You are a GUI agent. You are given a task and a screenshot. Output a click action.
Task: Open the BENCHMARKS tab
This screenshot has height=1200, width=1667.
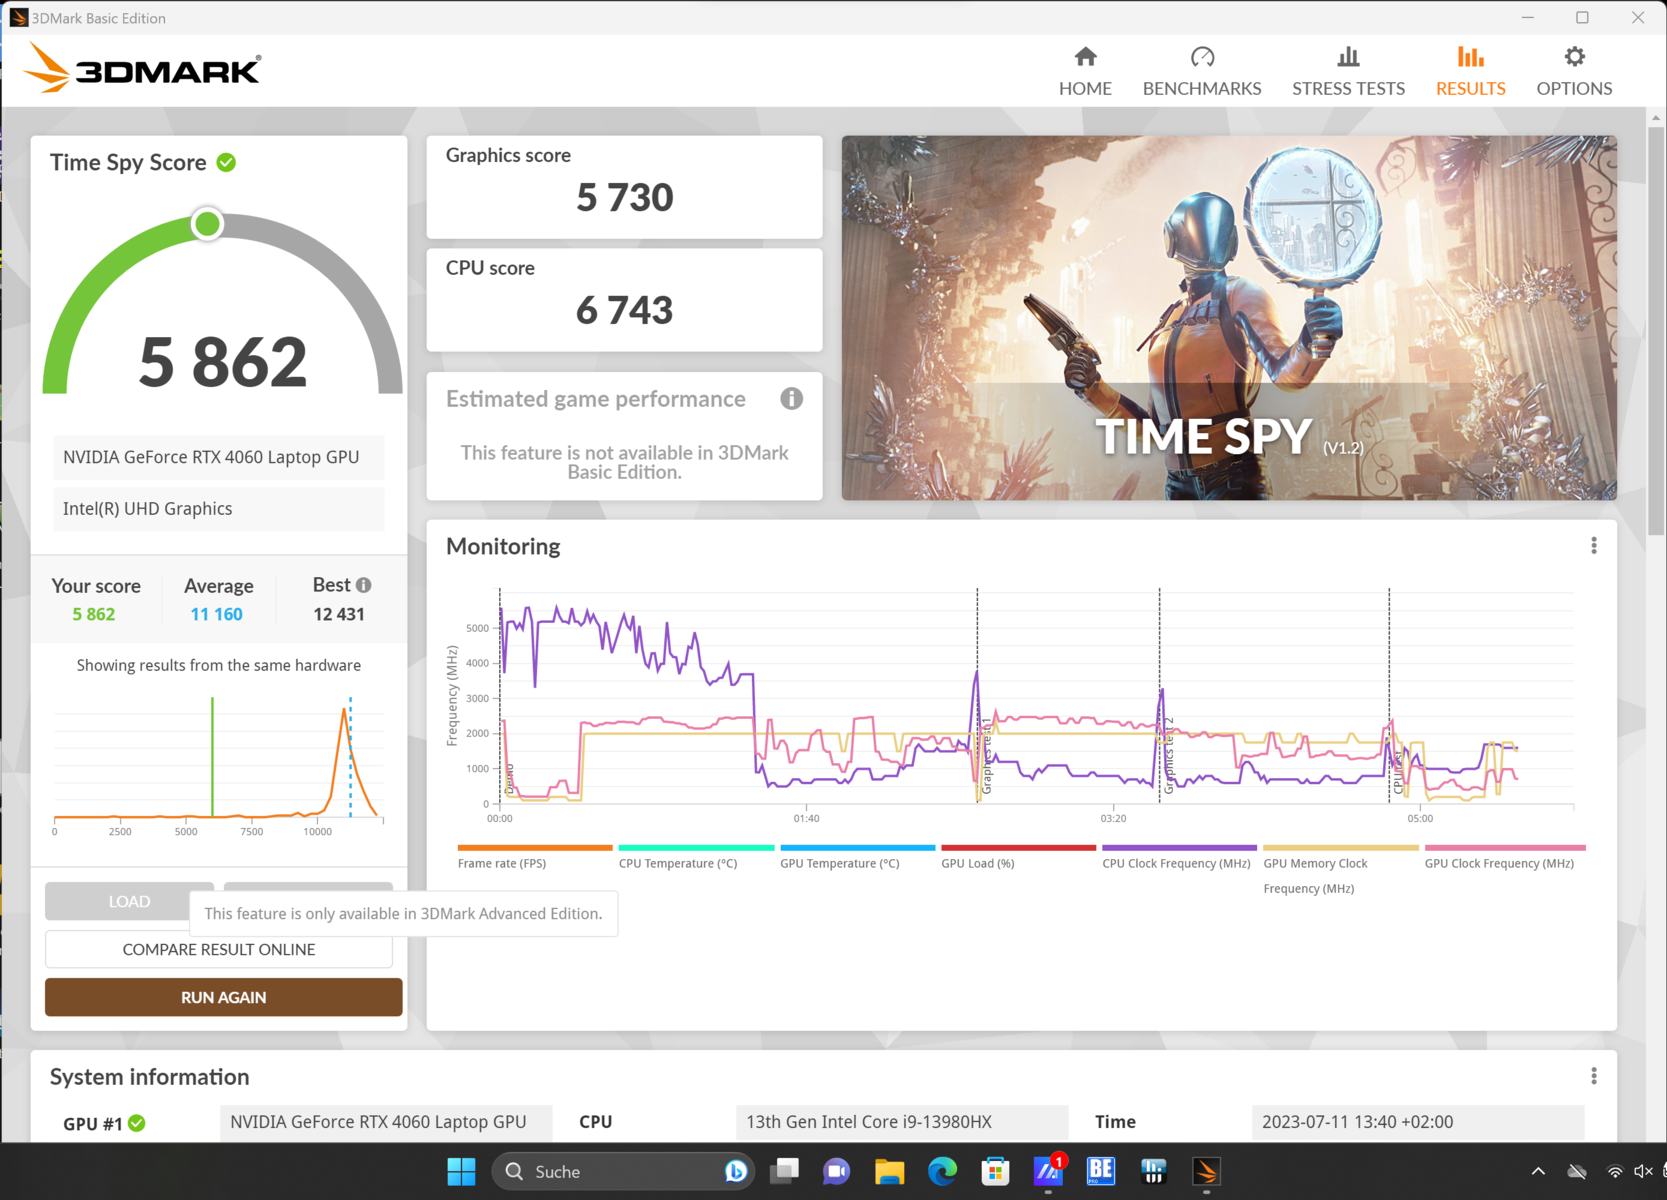[x=1202, y=72]
